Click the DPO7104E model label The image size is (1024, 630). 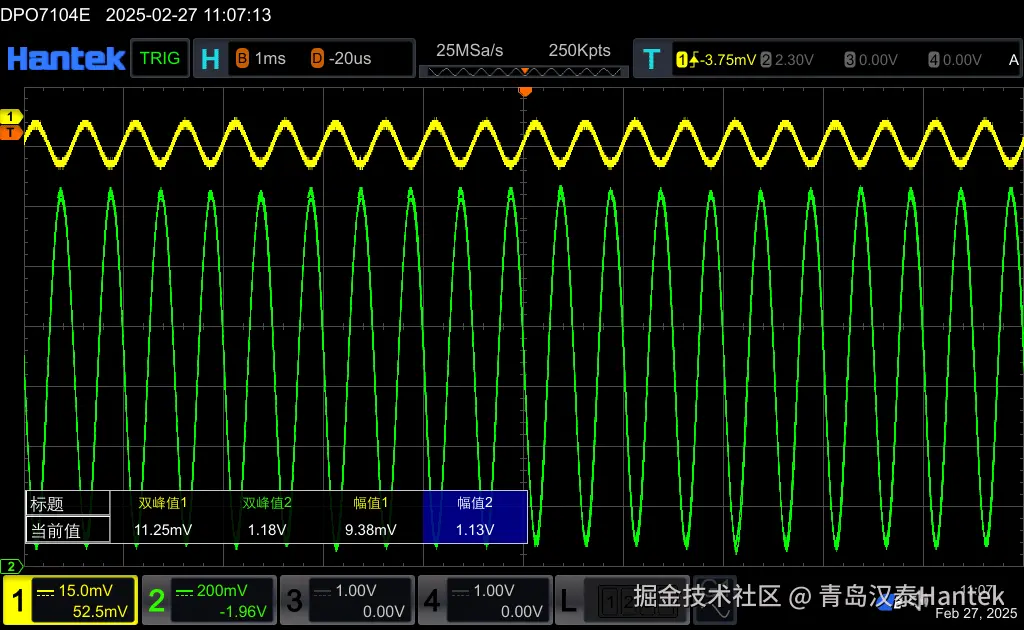click(x=45, y=14)
